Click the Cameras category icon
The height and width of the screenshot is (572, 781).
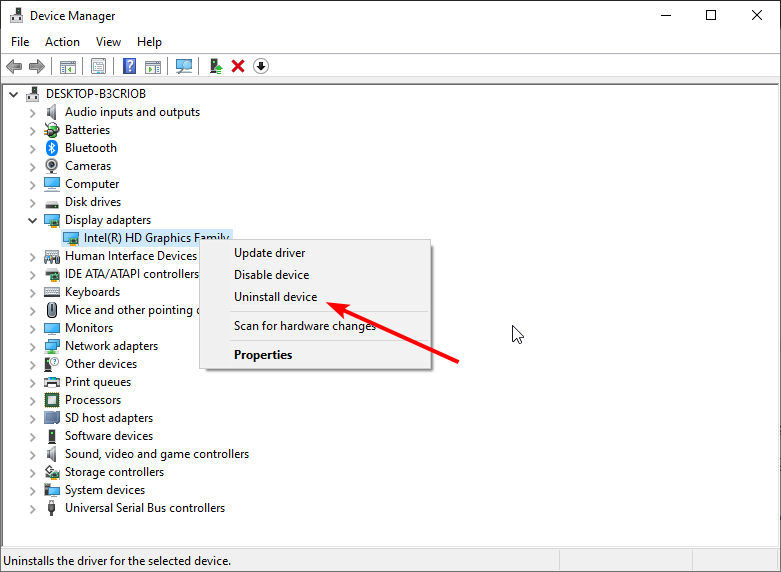[x=52, y=166]
